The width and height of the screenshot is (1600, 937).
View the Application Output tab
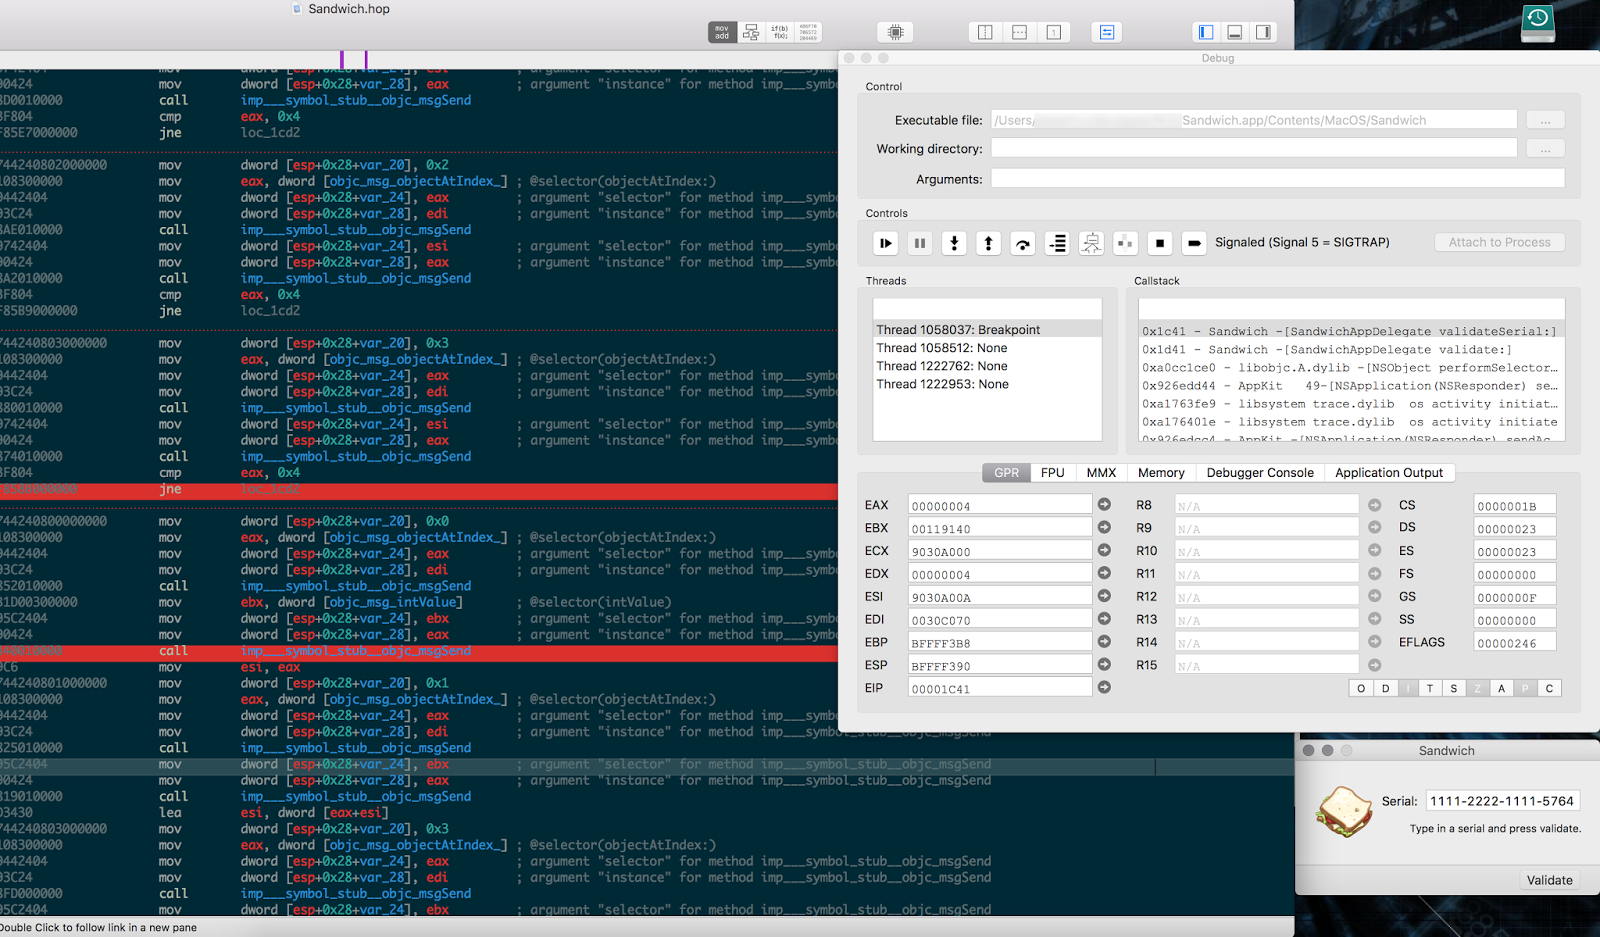[1390, 472]
